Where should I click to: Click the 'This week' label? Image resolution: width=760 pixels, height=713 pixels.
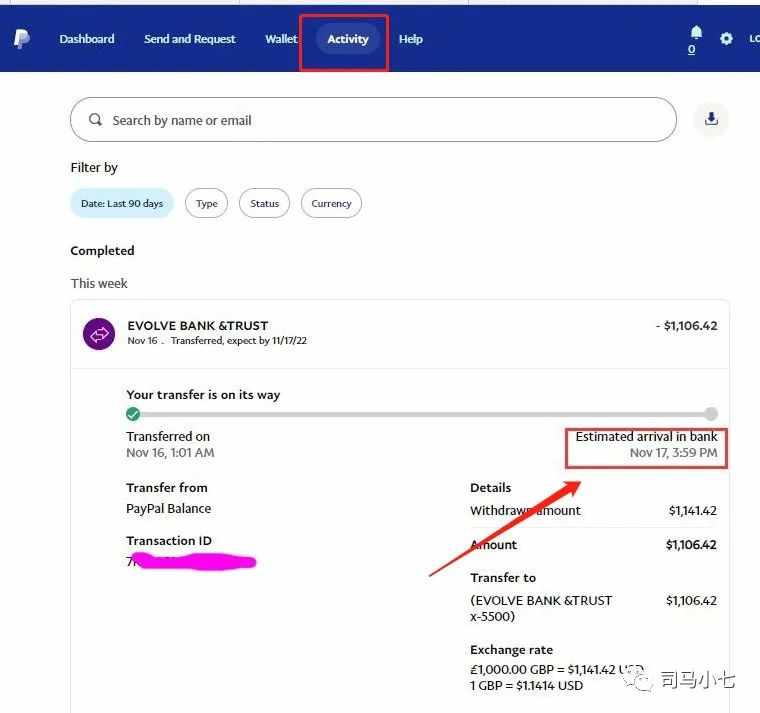[99, 283]
